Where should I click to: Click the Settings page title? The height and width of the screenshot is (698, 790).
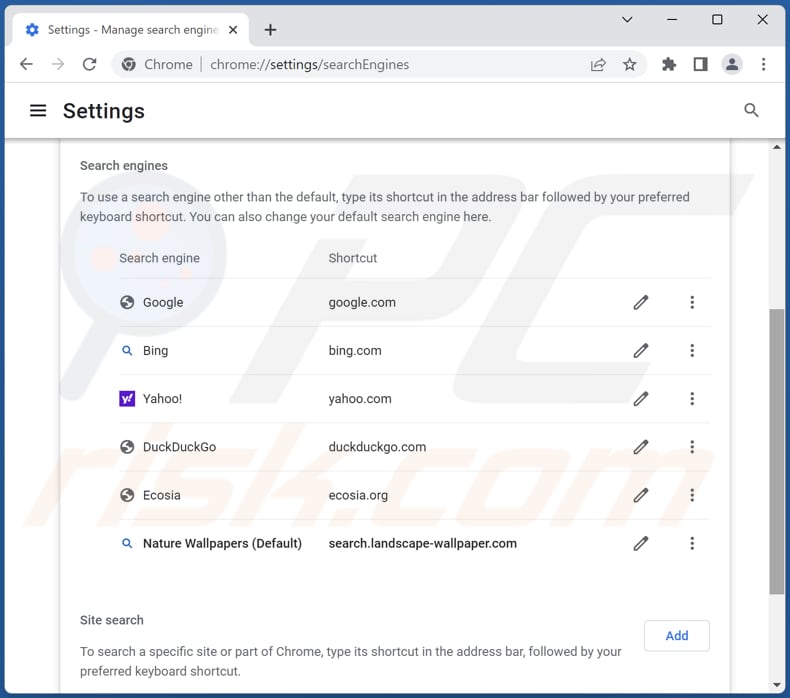click(104, 111)
